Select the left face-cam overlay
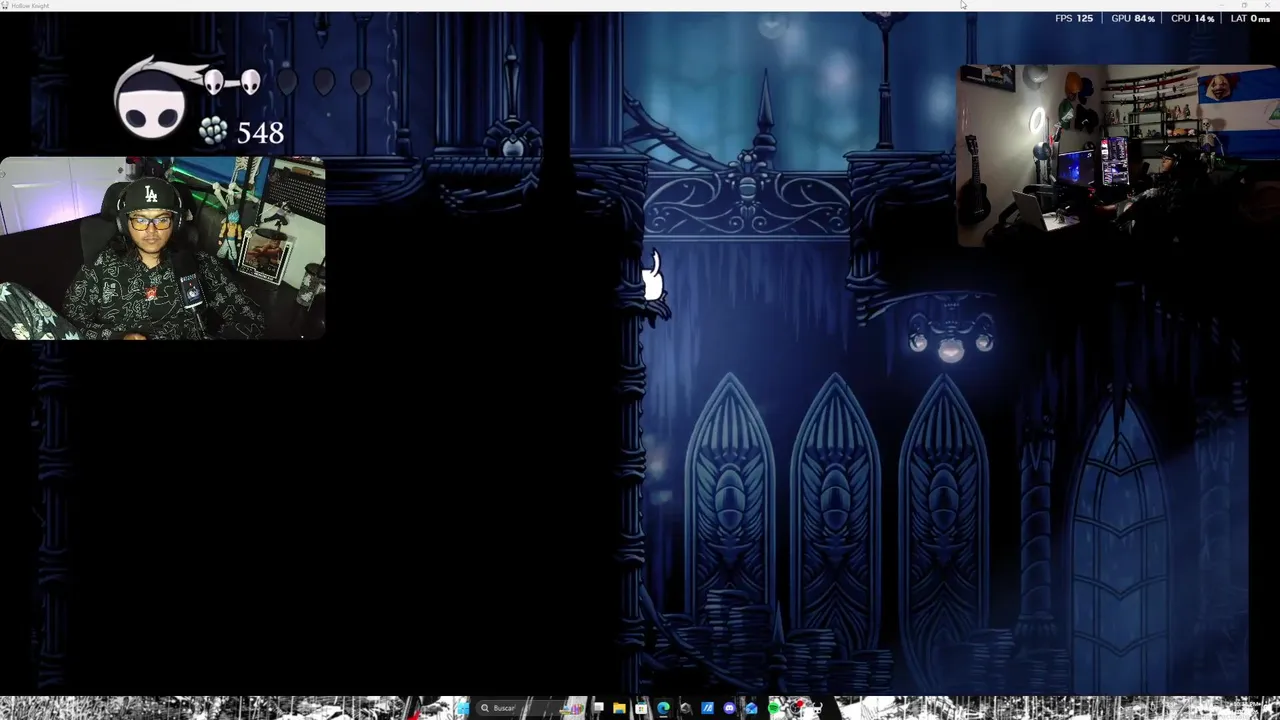The height and width of the screenshot is (720, 1280). pyautogui.click(x=162, y=248)
